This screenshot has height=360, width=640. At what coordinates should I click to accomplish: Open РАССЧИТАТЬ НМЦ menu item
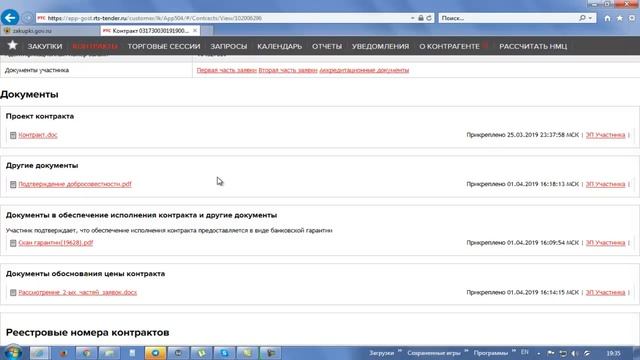click(x=533, y=47)
